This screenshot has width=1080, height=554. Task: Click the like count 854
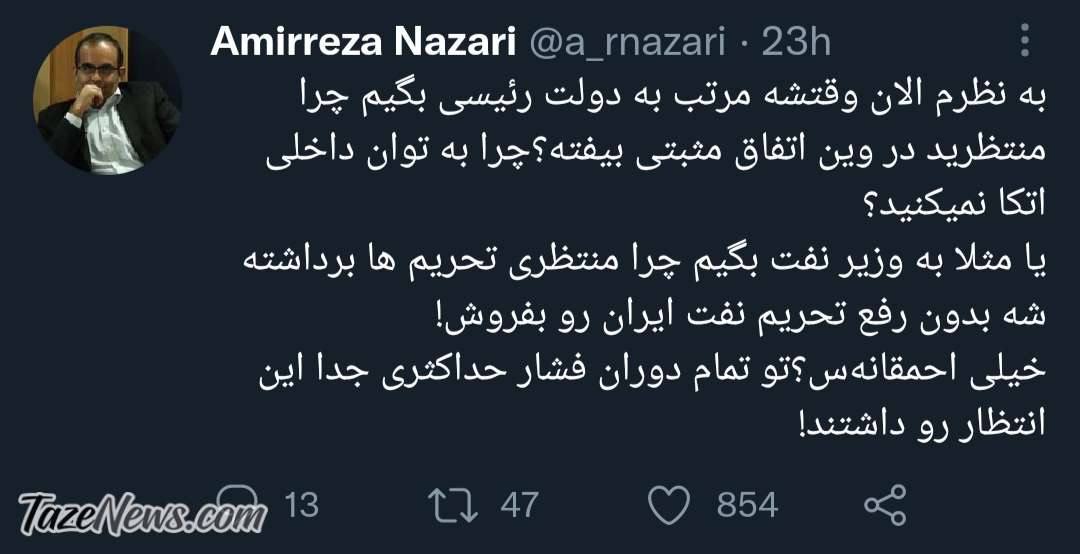[x=747, y=505]
